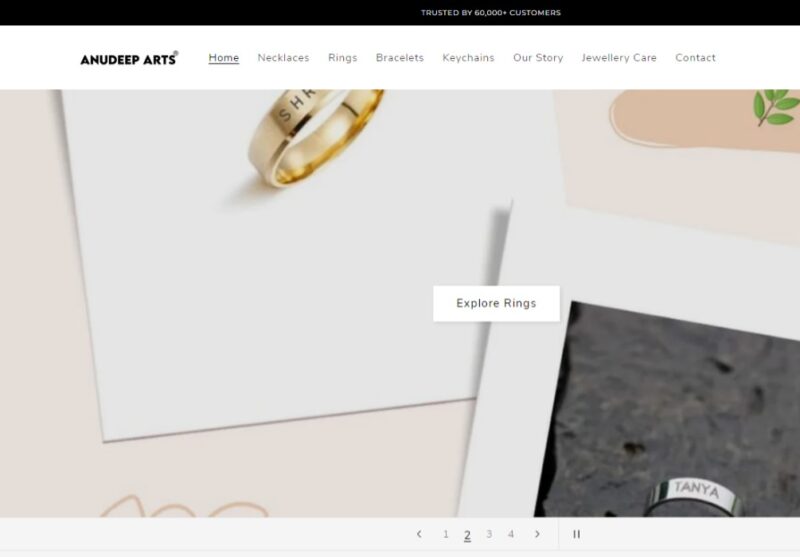Open Our Story page
This screenshot has height=557, width=800.
538,58
